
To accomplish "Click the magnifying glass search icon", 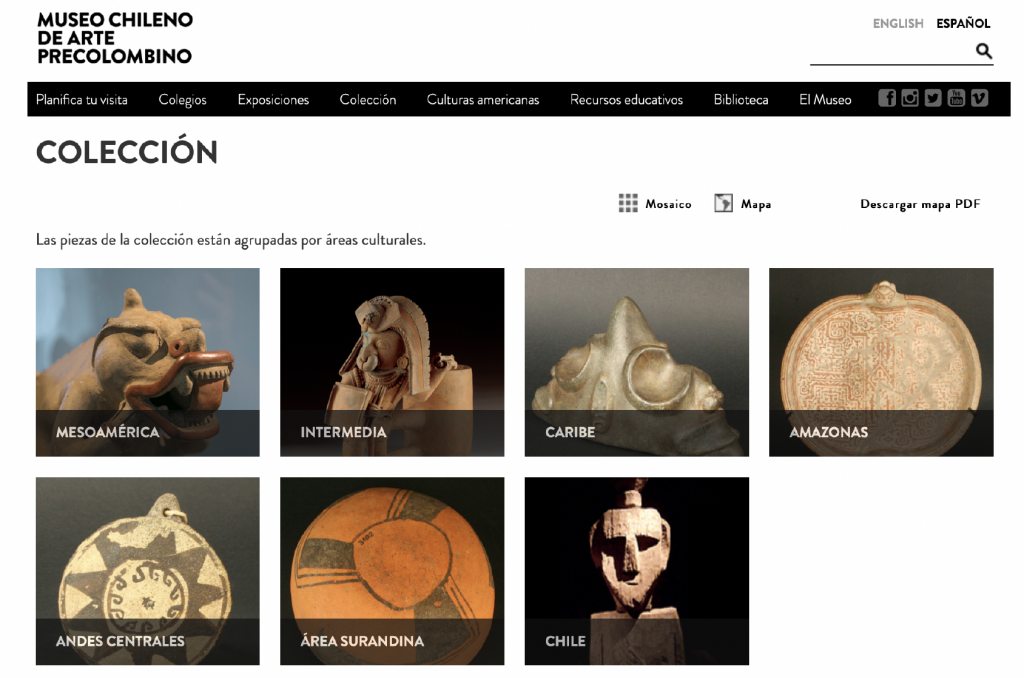I will (x=984, y=50).
